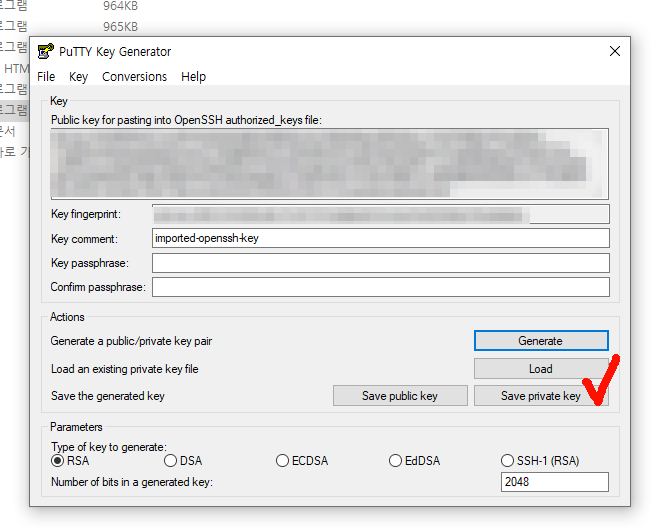Click 'Type of key to generate:' label
The image size is (656, 531).
coord(109,447)
